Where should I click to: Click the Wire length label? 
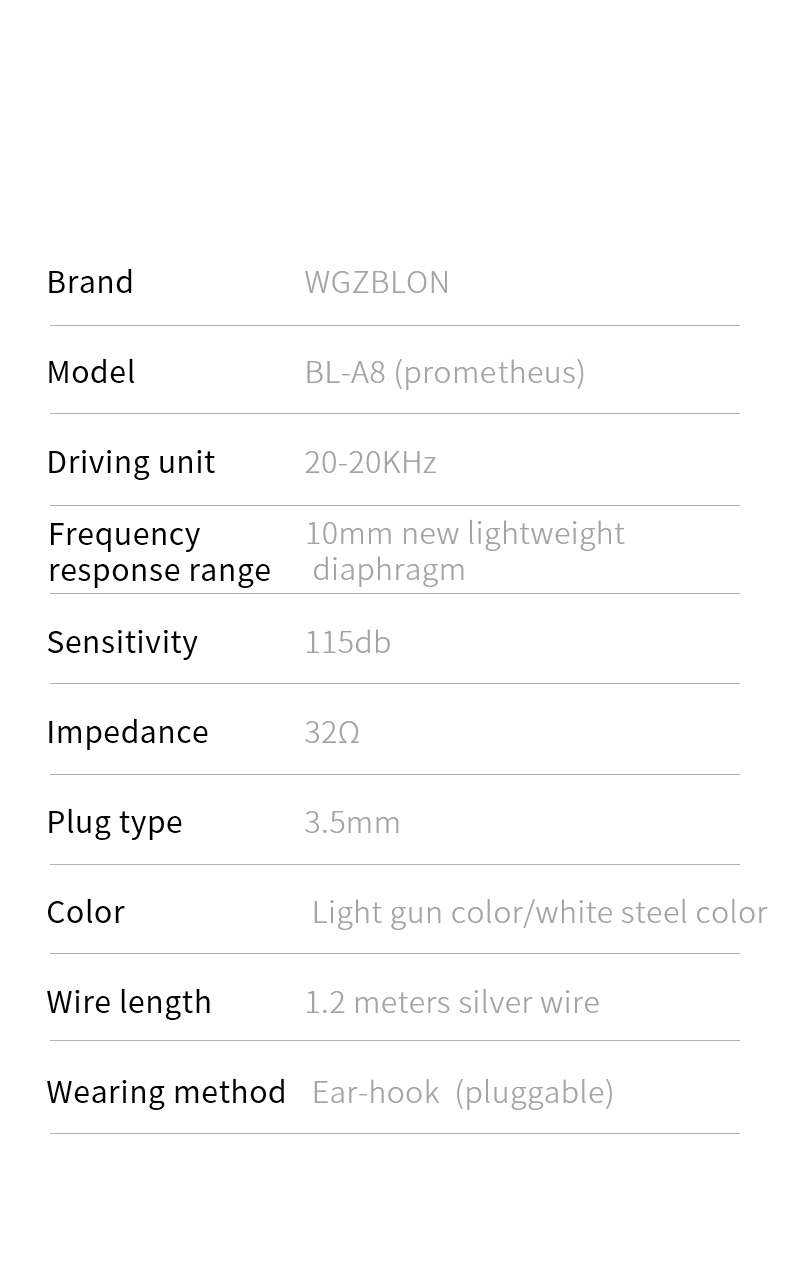click(129, 1002)
